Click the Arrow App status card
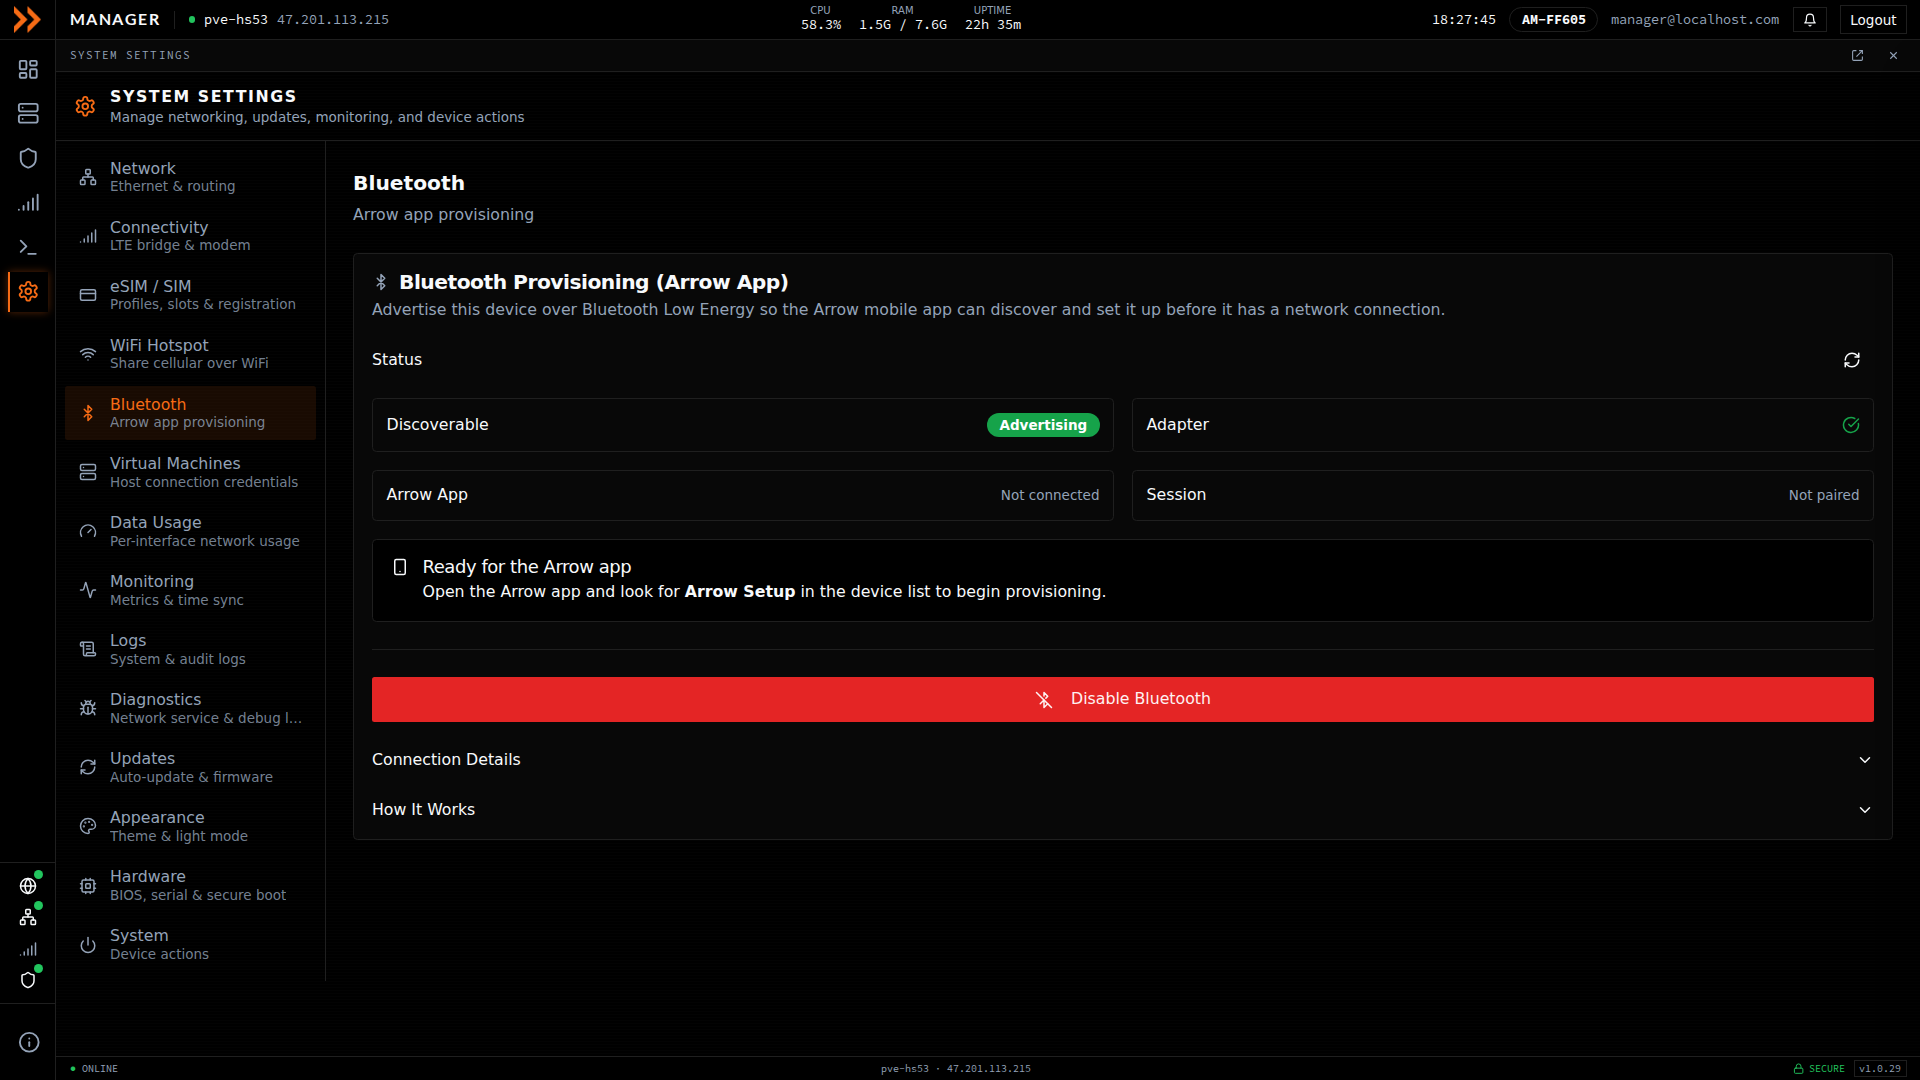Screen dimensions: 1920x1080 (x=742, y=495)
